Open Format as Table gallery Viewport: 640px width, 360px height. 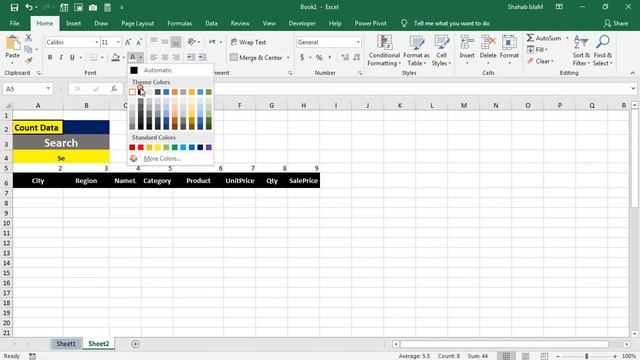tap(416, 51)
